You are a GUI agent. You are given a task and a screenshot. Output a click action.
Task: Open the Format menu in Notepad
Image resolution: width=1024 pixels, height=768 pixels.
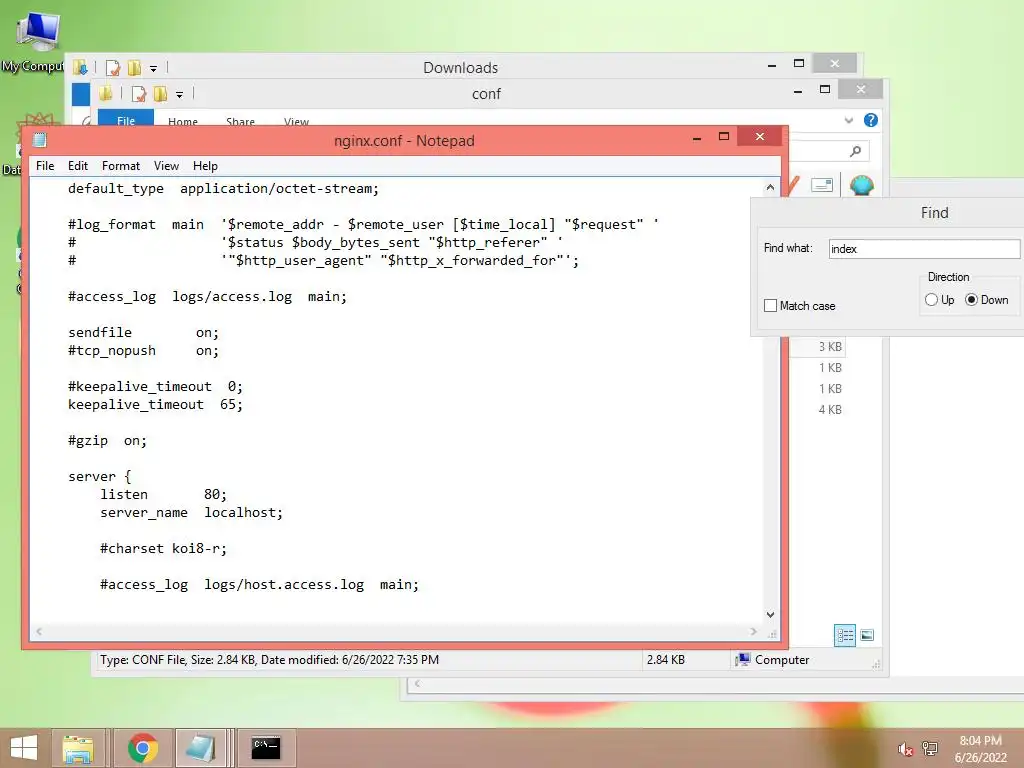[121, 166]
